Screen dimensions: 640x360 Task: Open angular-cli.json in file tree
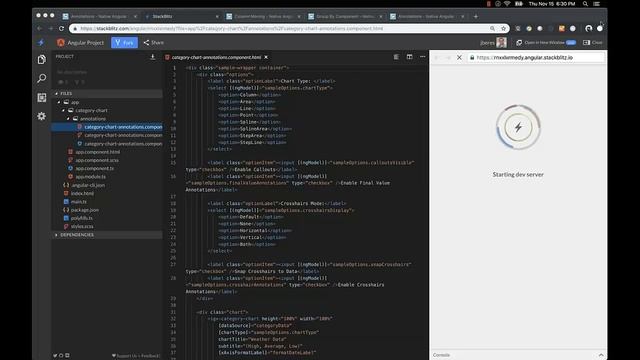coord(88,185)
